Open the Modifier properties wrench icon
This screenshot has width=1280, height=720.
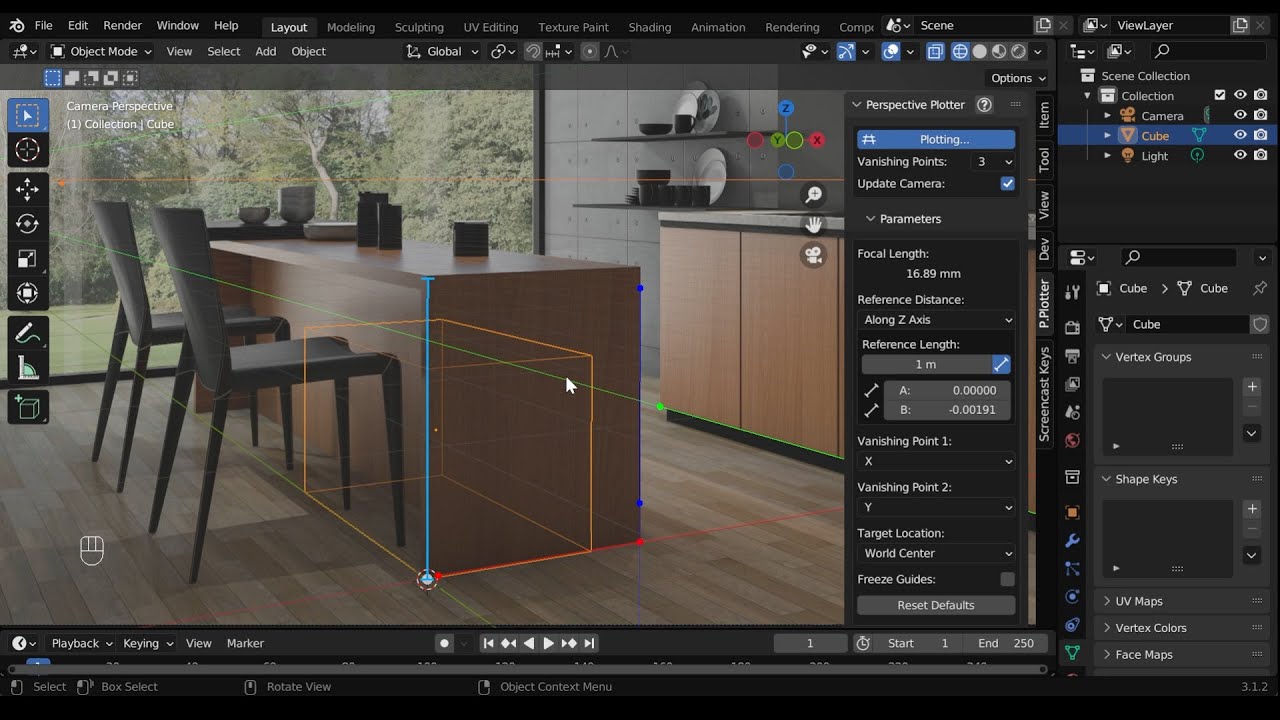(1072, 541)
